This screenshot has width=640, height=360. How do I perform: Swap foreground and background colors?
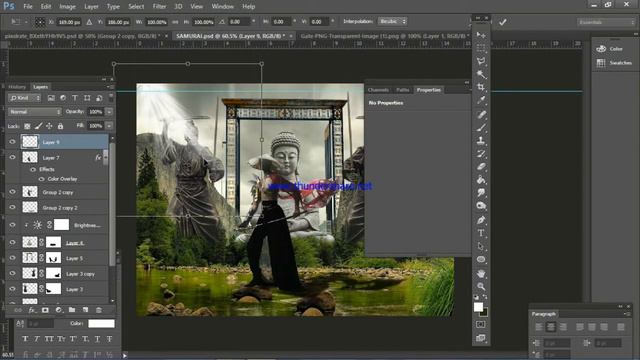click(485, 297)
